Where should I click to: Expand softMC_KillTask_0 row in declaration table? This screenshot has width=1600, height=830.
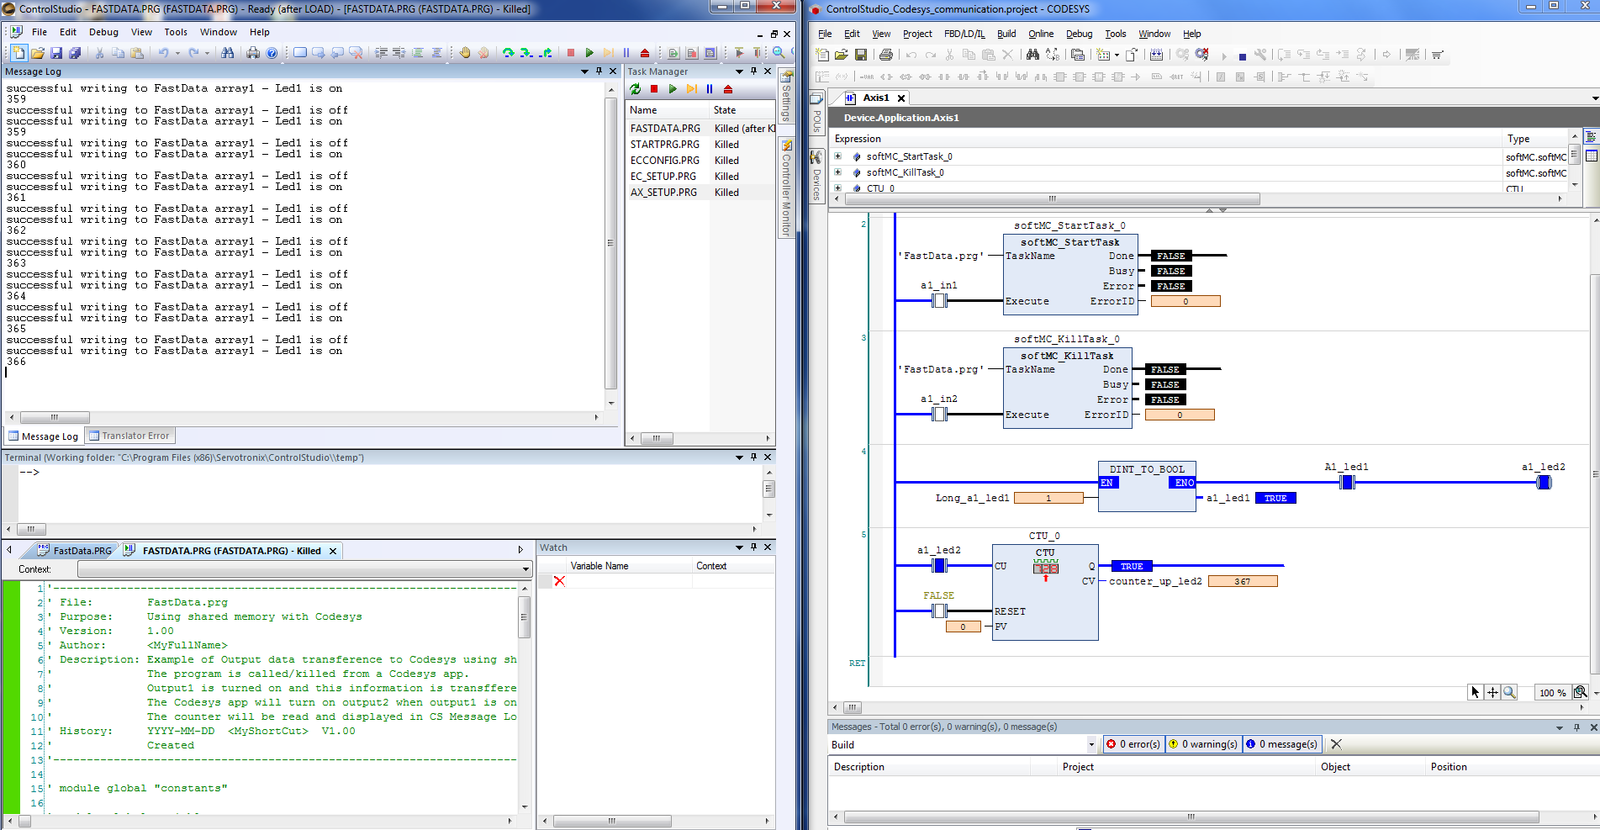pos(838,172)
